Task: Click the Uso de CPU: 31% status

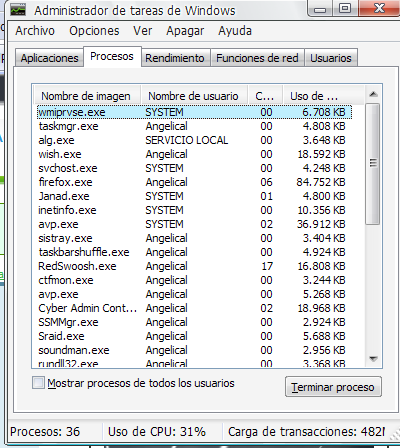Action: coord(157,432)
